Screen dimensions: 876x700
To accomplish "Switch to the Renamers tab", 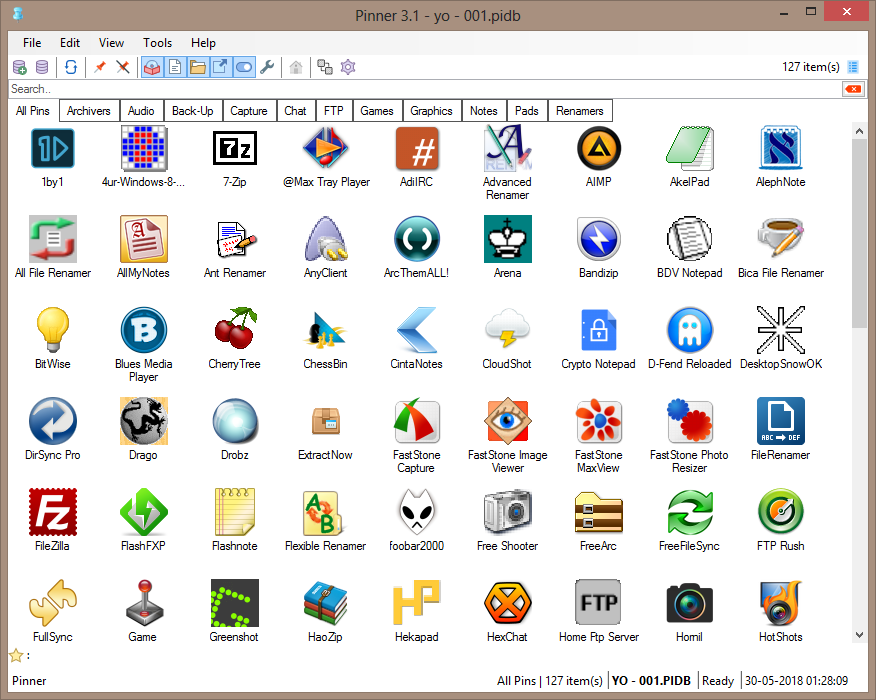I will tap(580, 111).
